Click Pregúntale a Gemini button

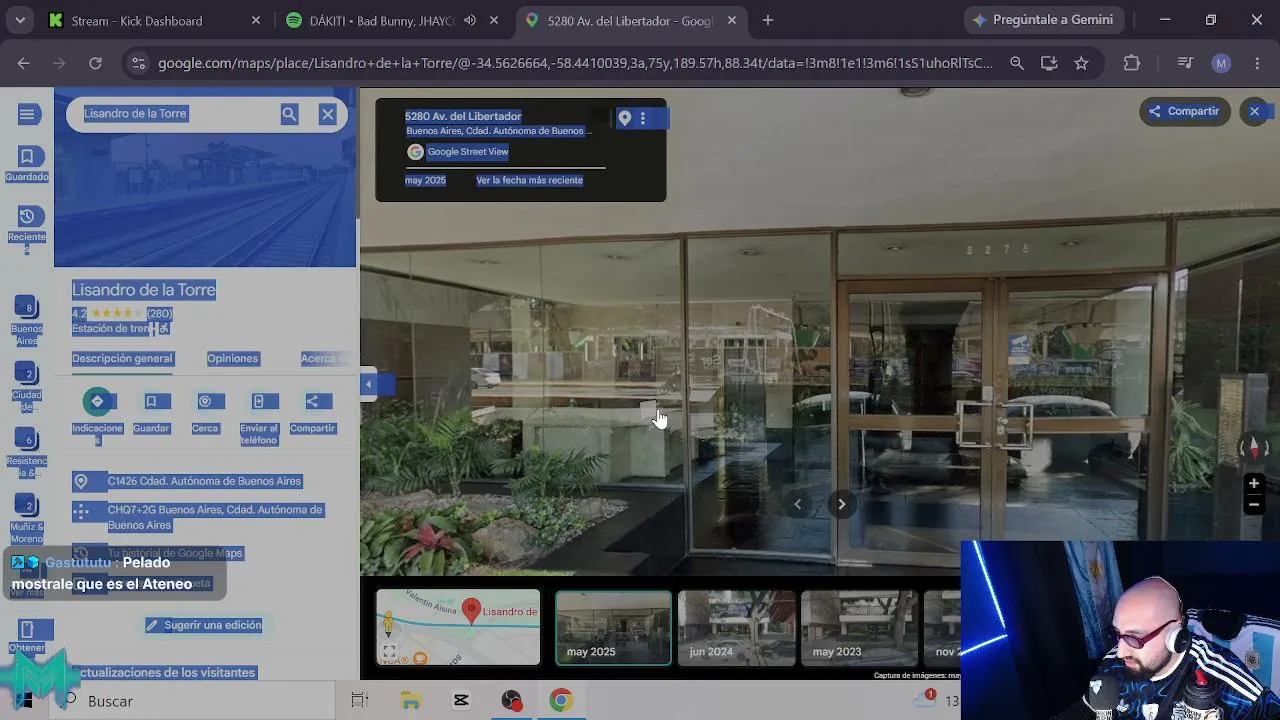click(x=1044, y=20)
